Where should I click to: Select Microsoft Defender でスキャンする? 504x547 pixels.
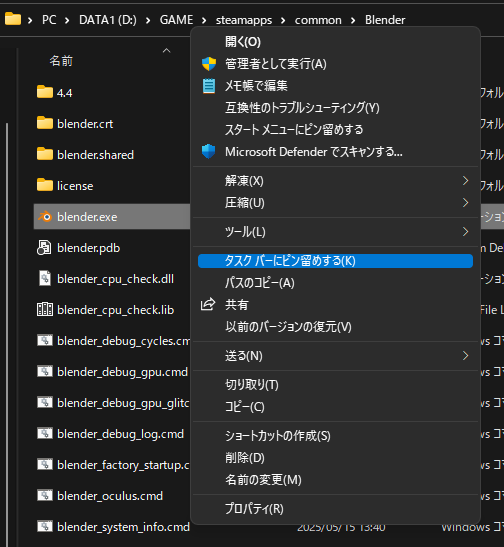[x=336, y=152]
